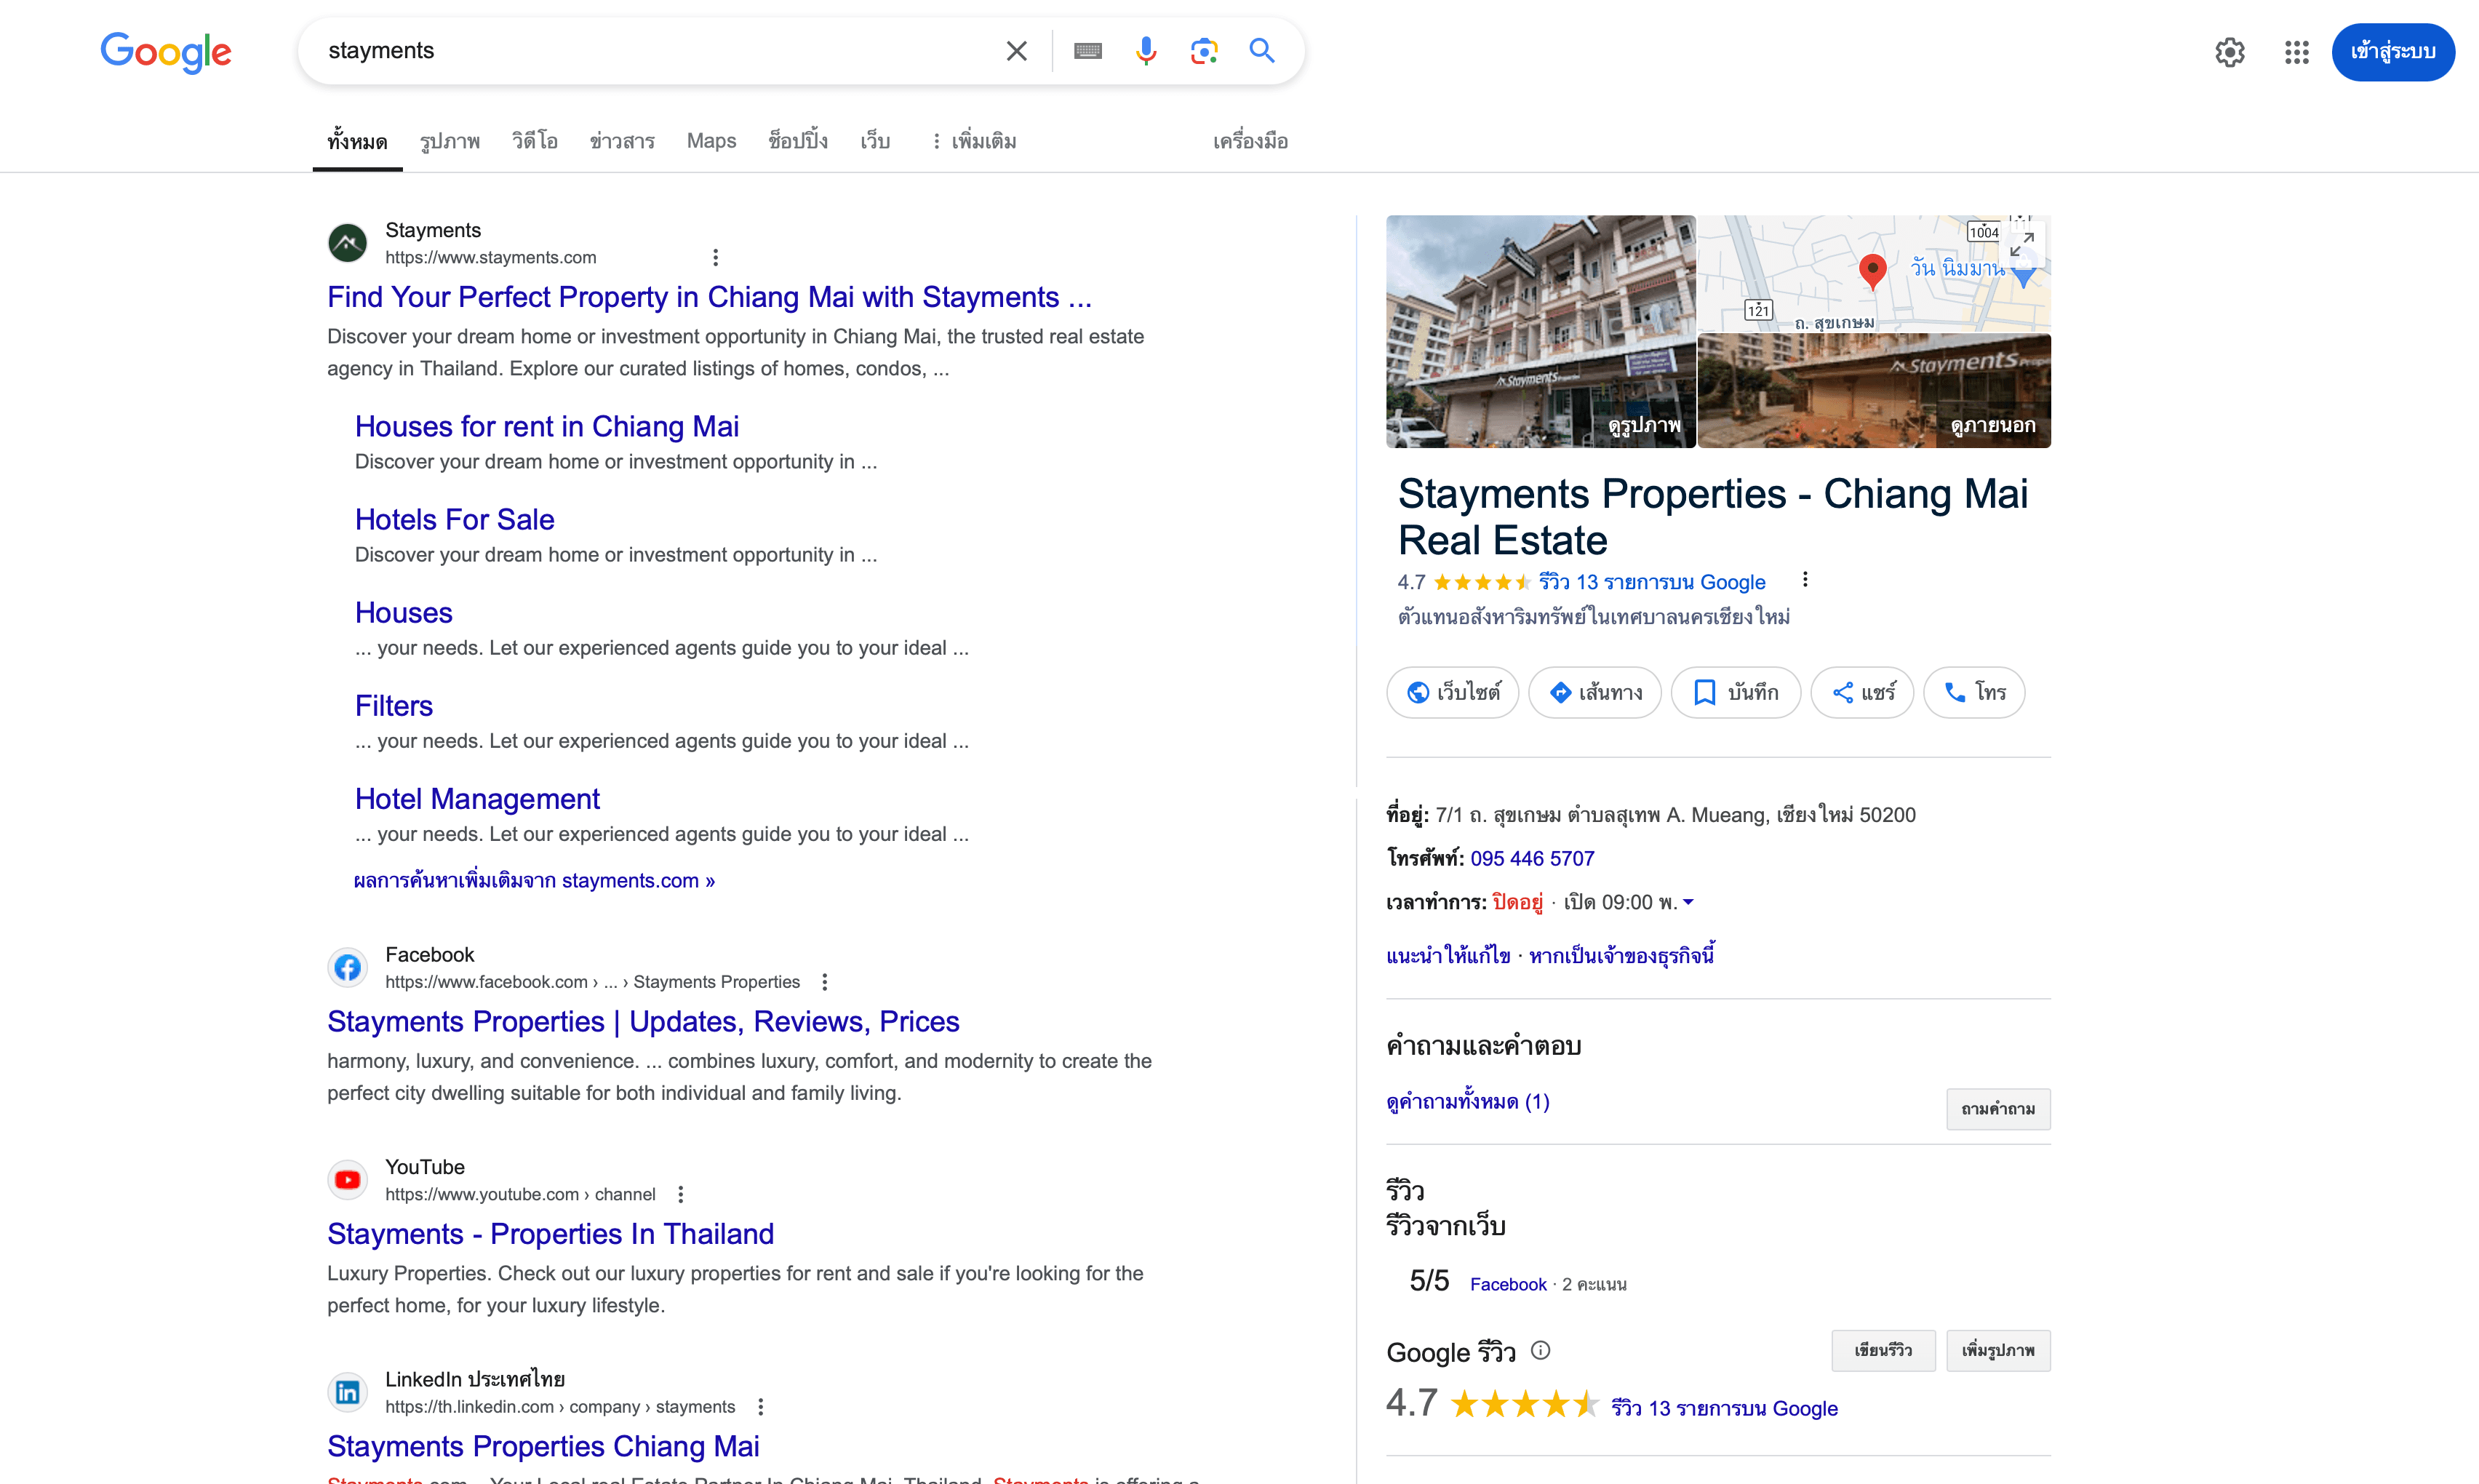Click the เว็บไซต์ website button
Viewport: 2479px width, 1484px height.
[1452, 692]
